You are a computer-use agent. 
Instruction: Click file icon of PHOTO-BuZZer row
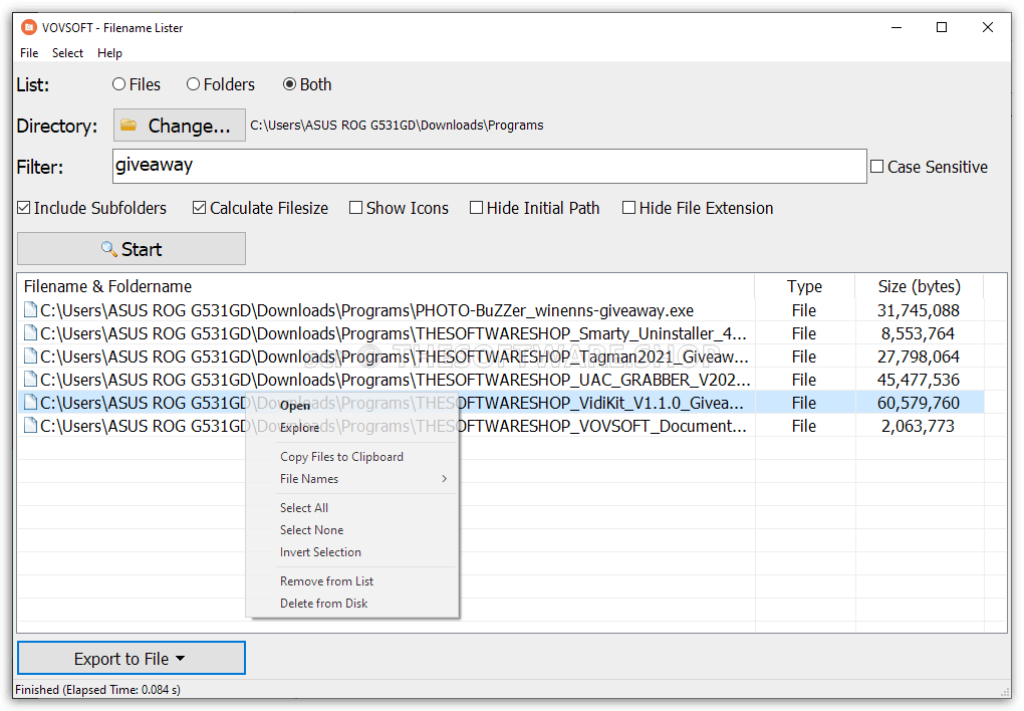[30, 309]
